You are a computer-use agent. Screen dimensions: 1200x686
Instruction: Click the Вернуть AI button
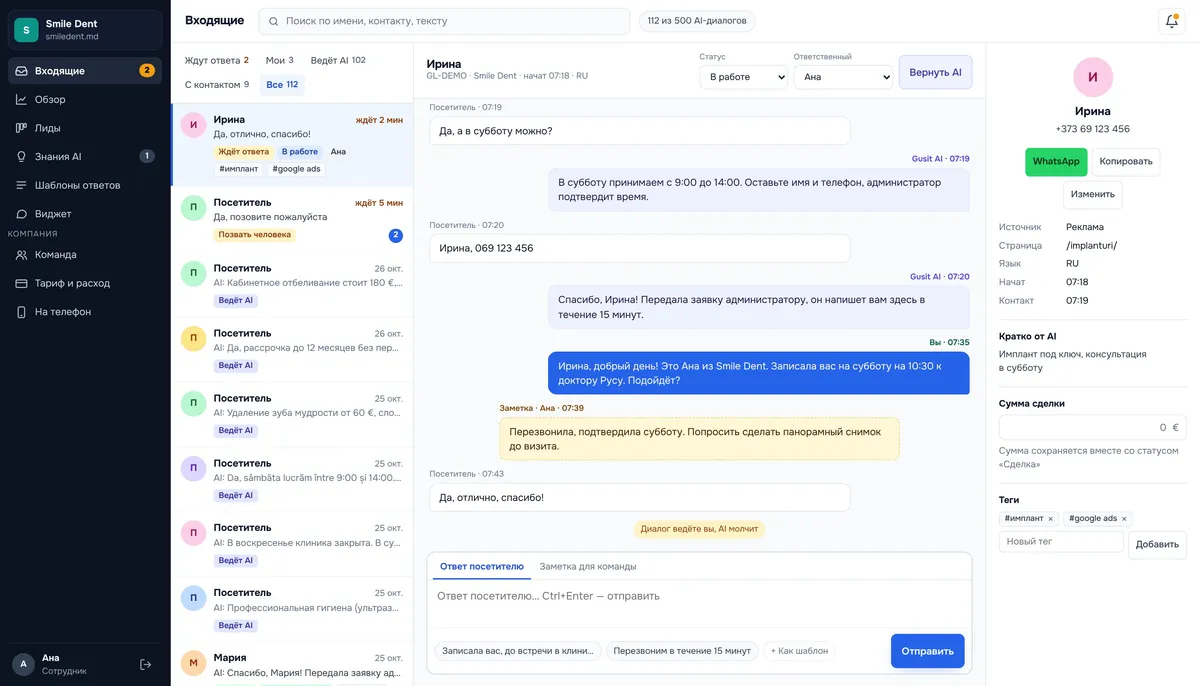click(935, 72)
